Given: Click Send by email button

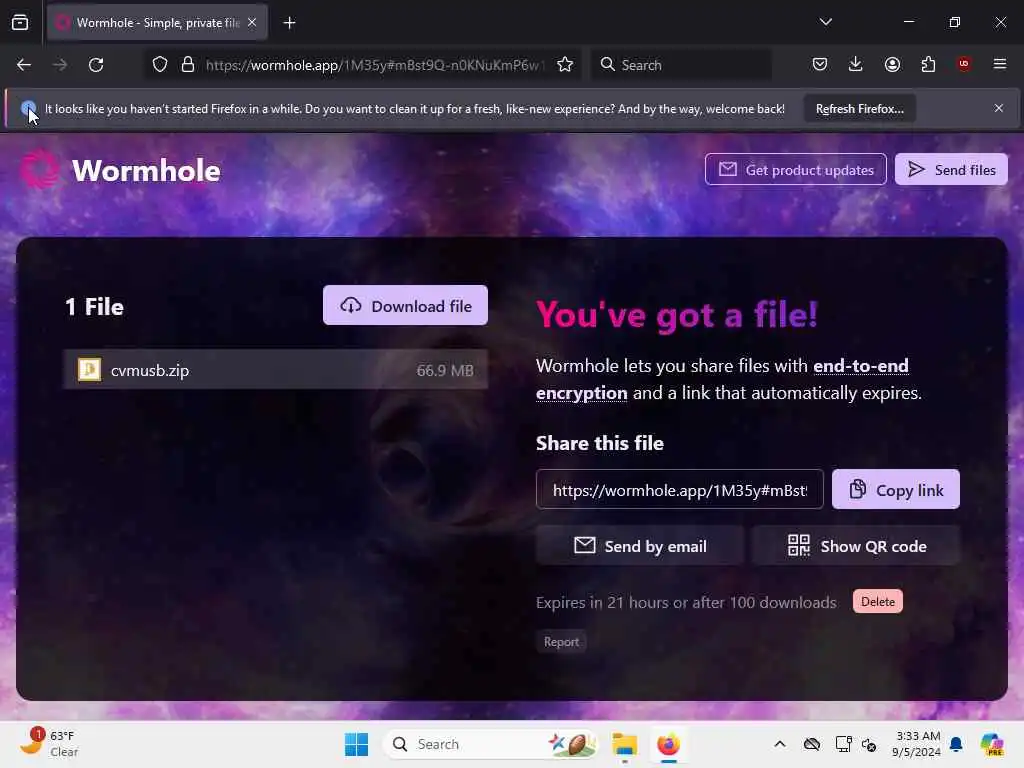Looking at the screenshot, I should coord(639,546).
